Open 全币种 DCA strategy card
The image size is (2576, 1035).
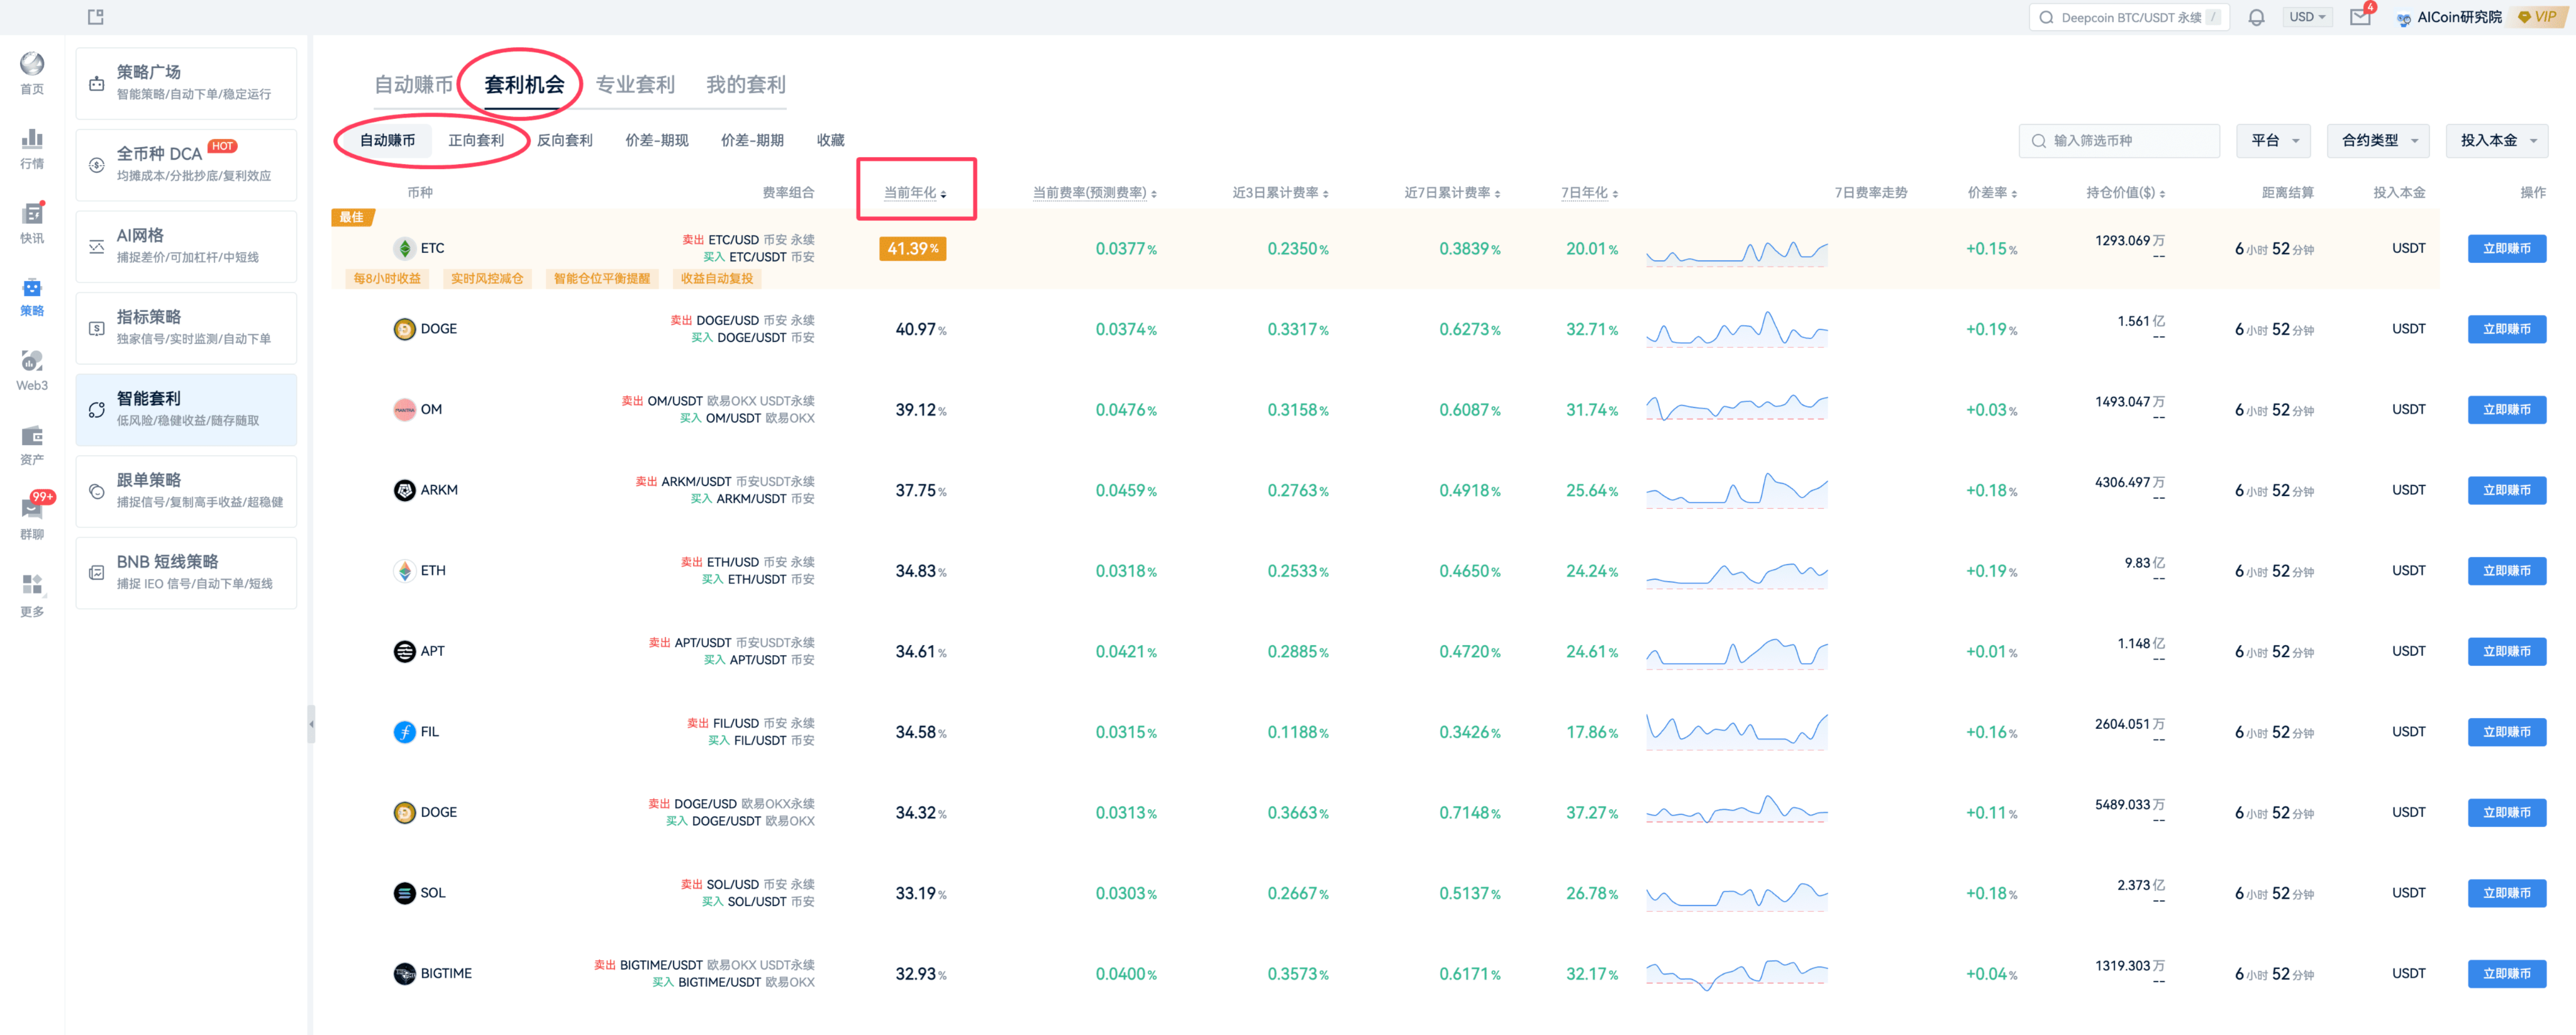[x=186, y=165]
